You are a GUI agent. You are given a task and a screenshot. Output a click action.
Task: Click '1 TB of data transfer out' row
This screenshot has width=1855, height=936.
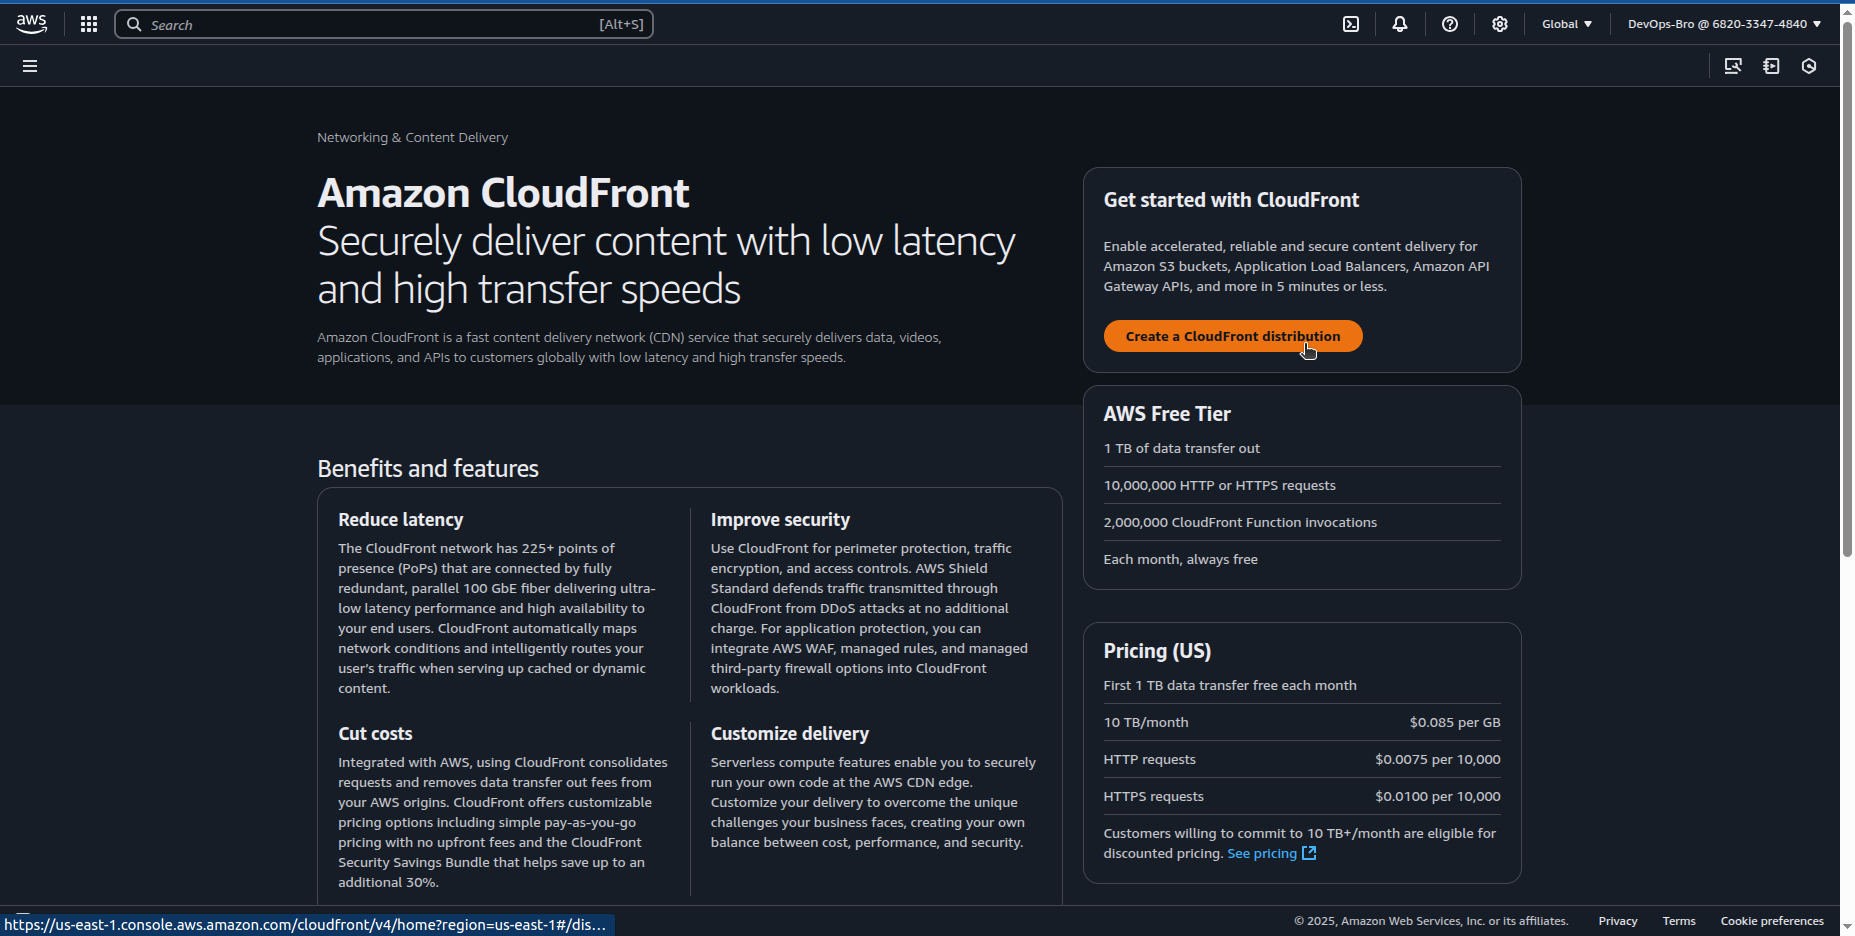click(x=1302, y=448)
